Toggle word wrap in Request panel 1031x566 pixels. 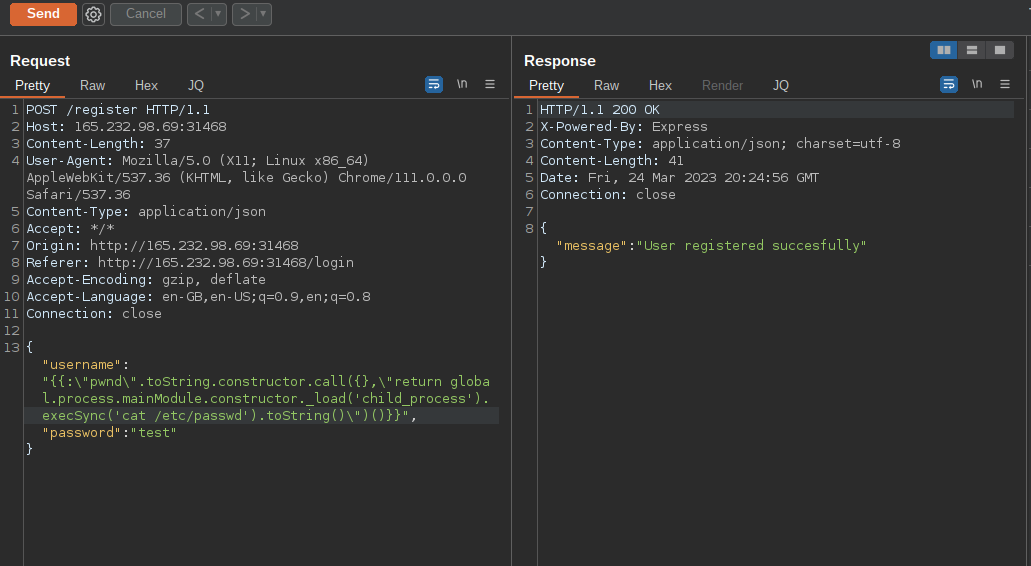click(434, 84)
